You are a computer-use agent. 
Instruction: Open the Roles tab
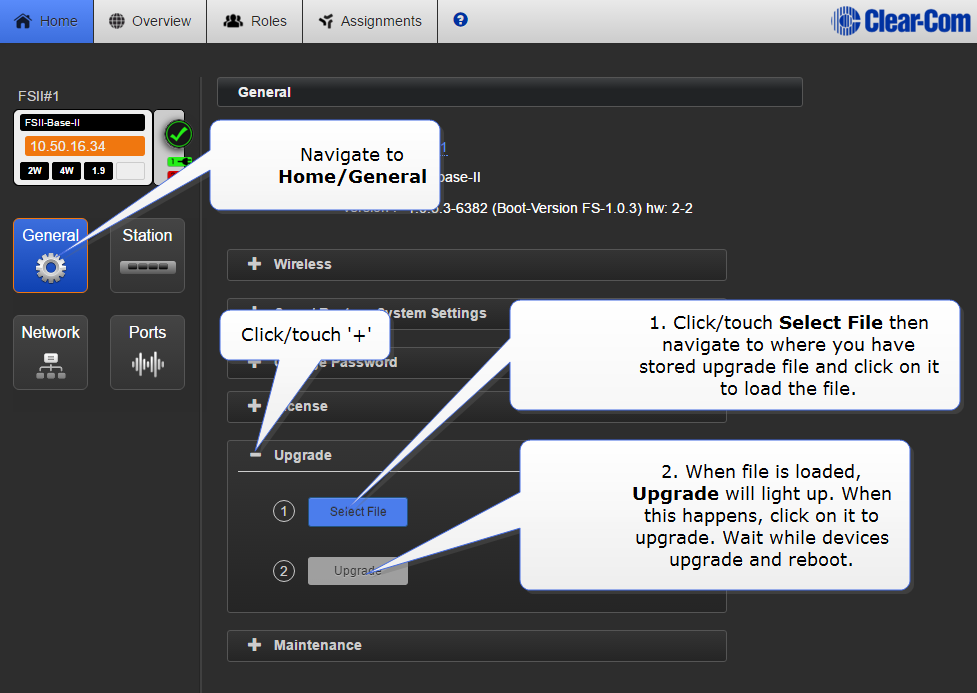pos(254,21)
